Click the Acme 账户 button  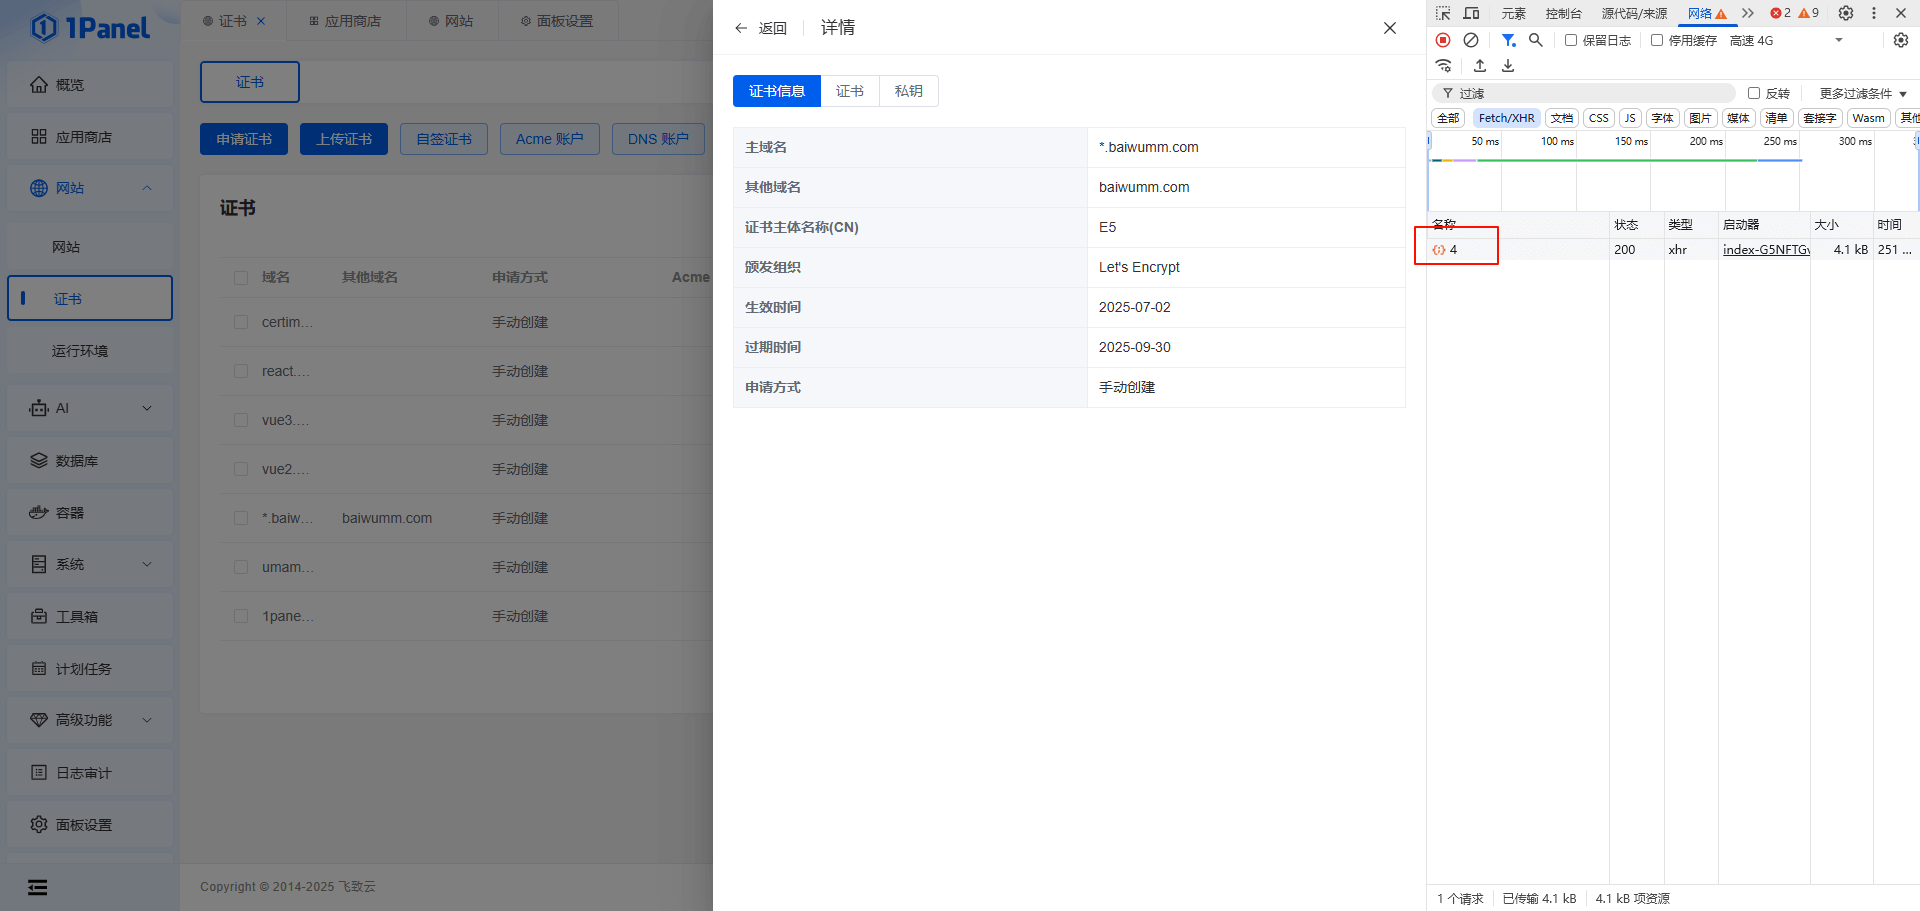pos(550,139)
